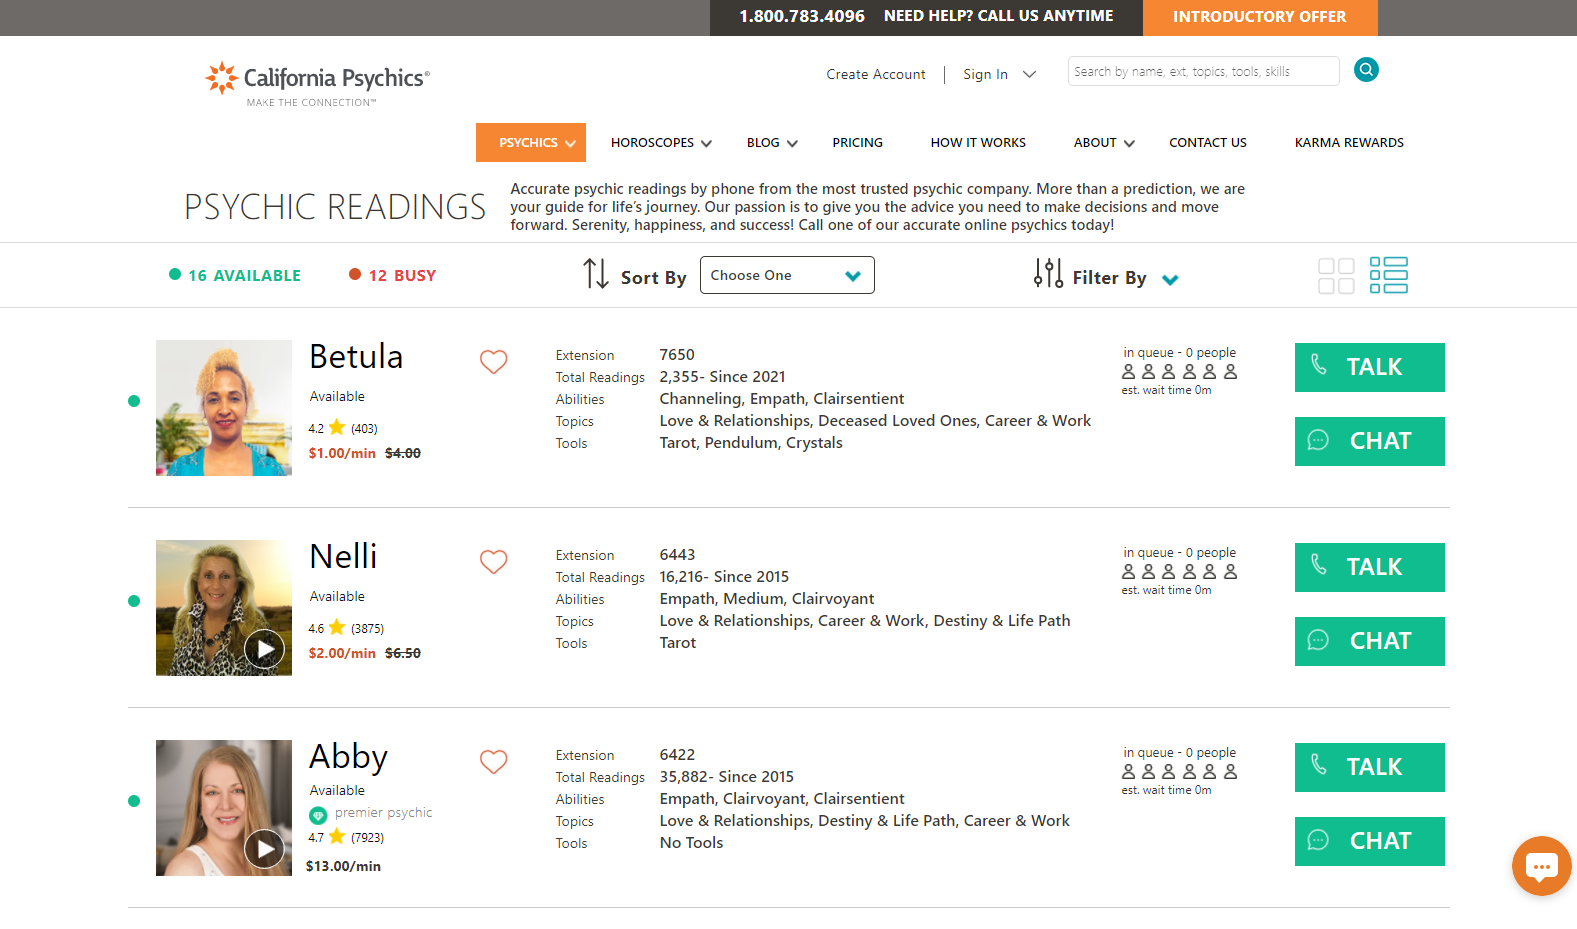Open the Psychics menu
This screenshot has width=1577, height=929.
531,142
